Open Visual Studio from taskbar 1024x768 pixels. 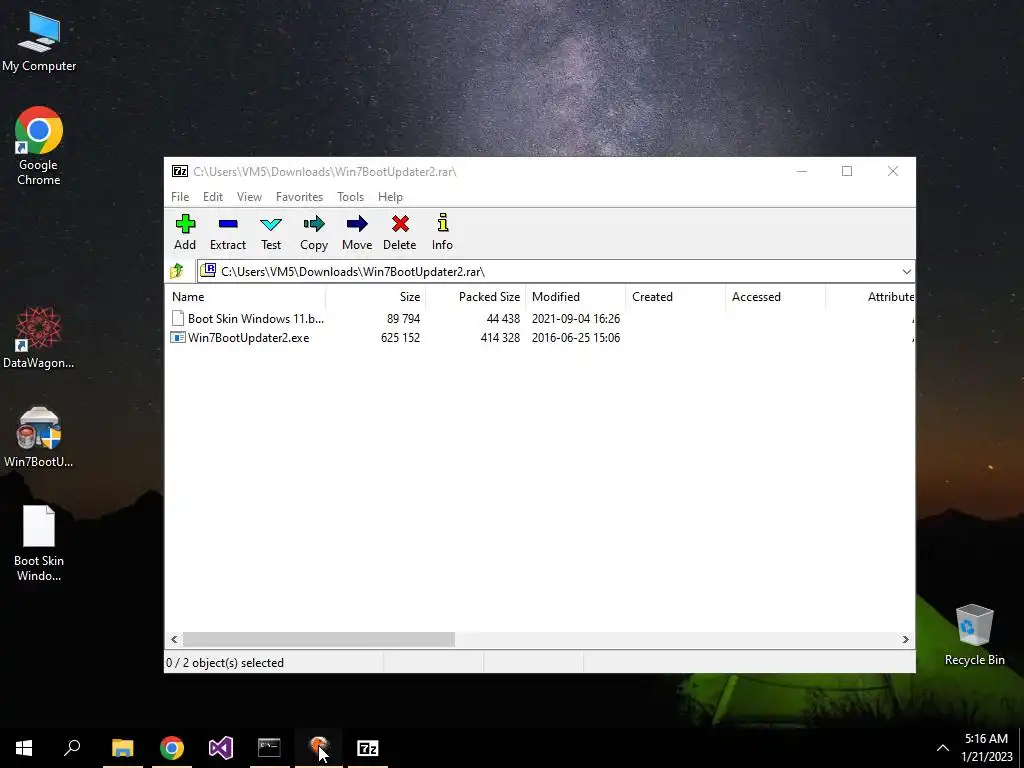click(x=221, y=748)
